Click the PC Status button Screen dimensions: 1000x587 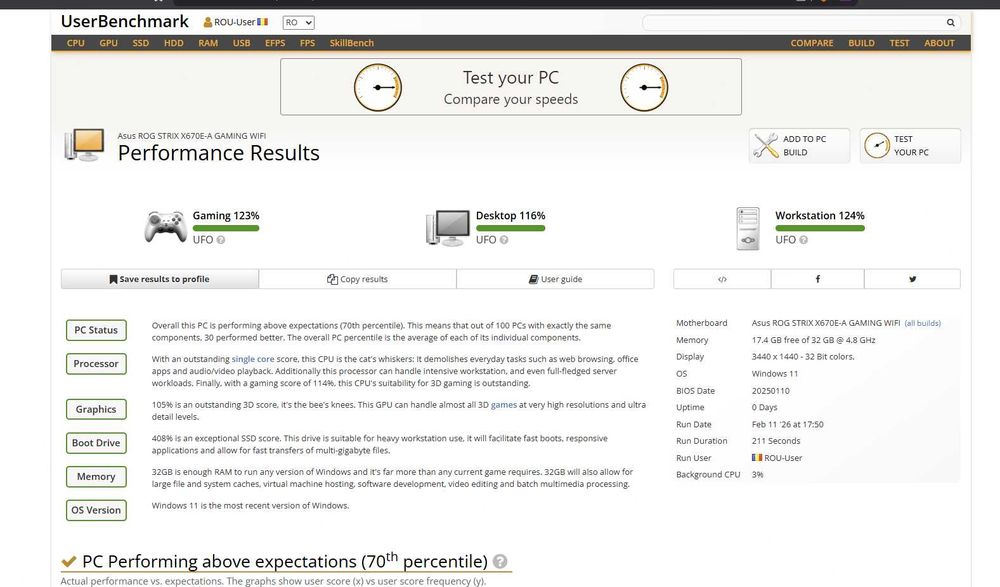click(96, 330)
